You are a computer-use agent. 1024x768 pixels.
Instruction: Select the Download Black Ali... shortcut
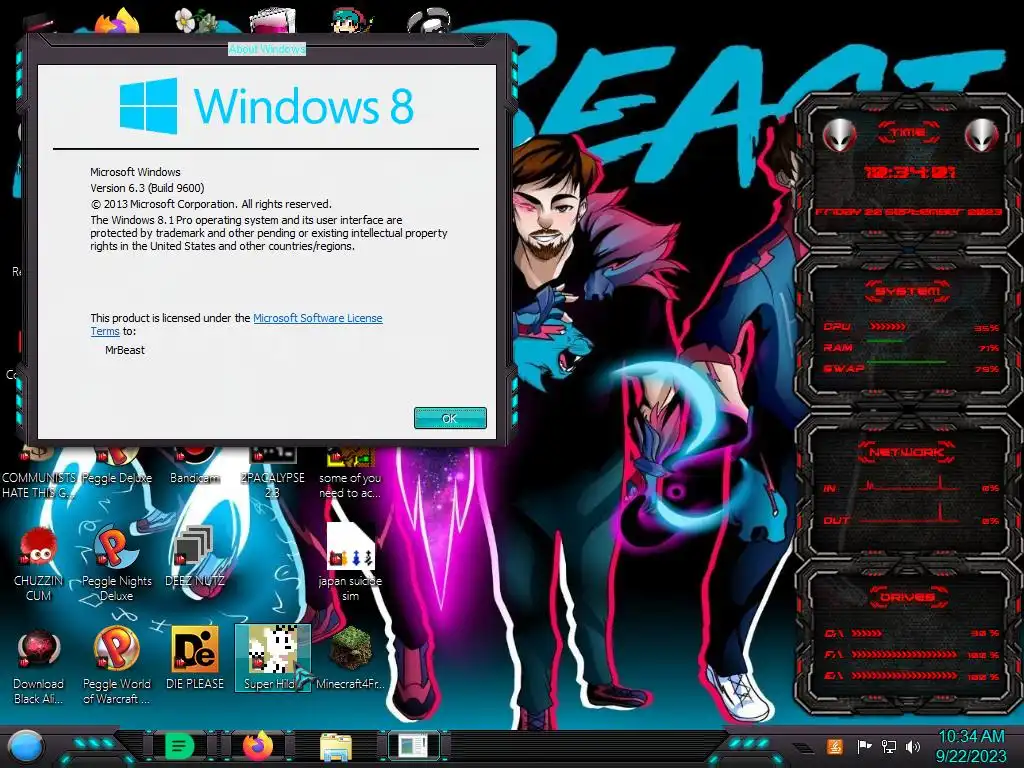point(39,666)
